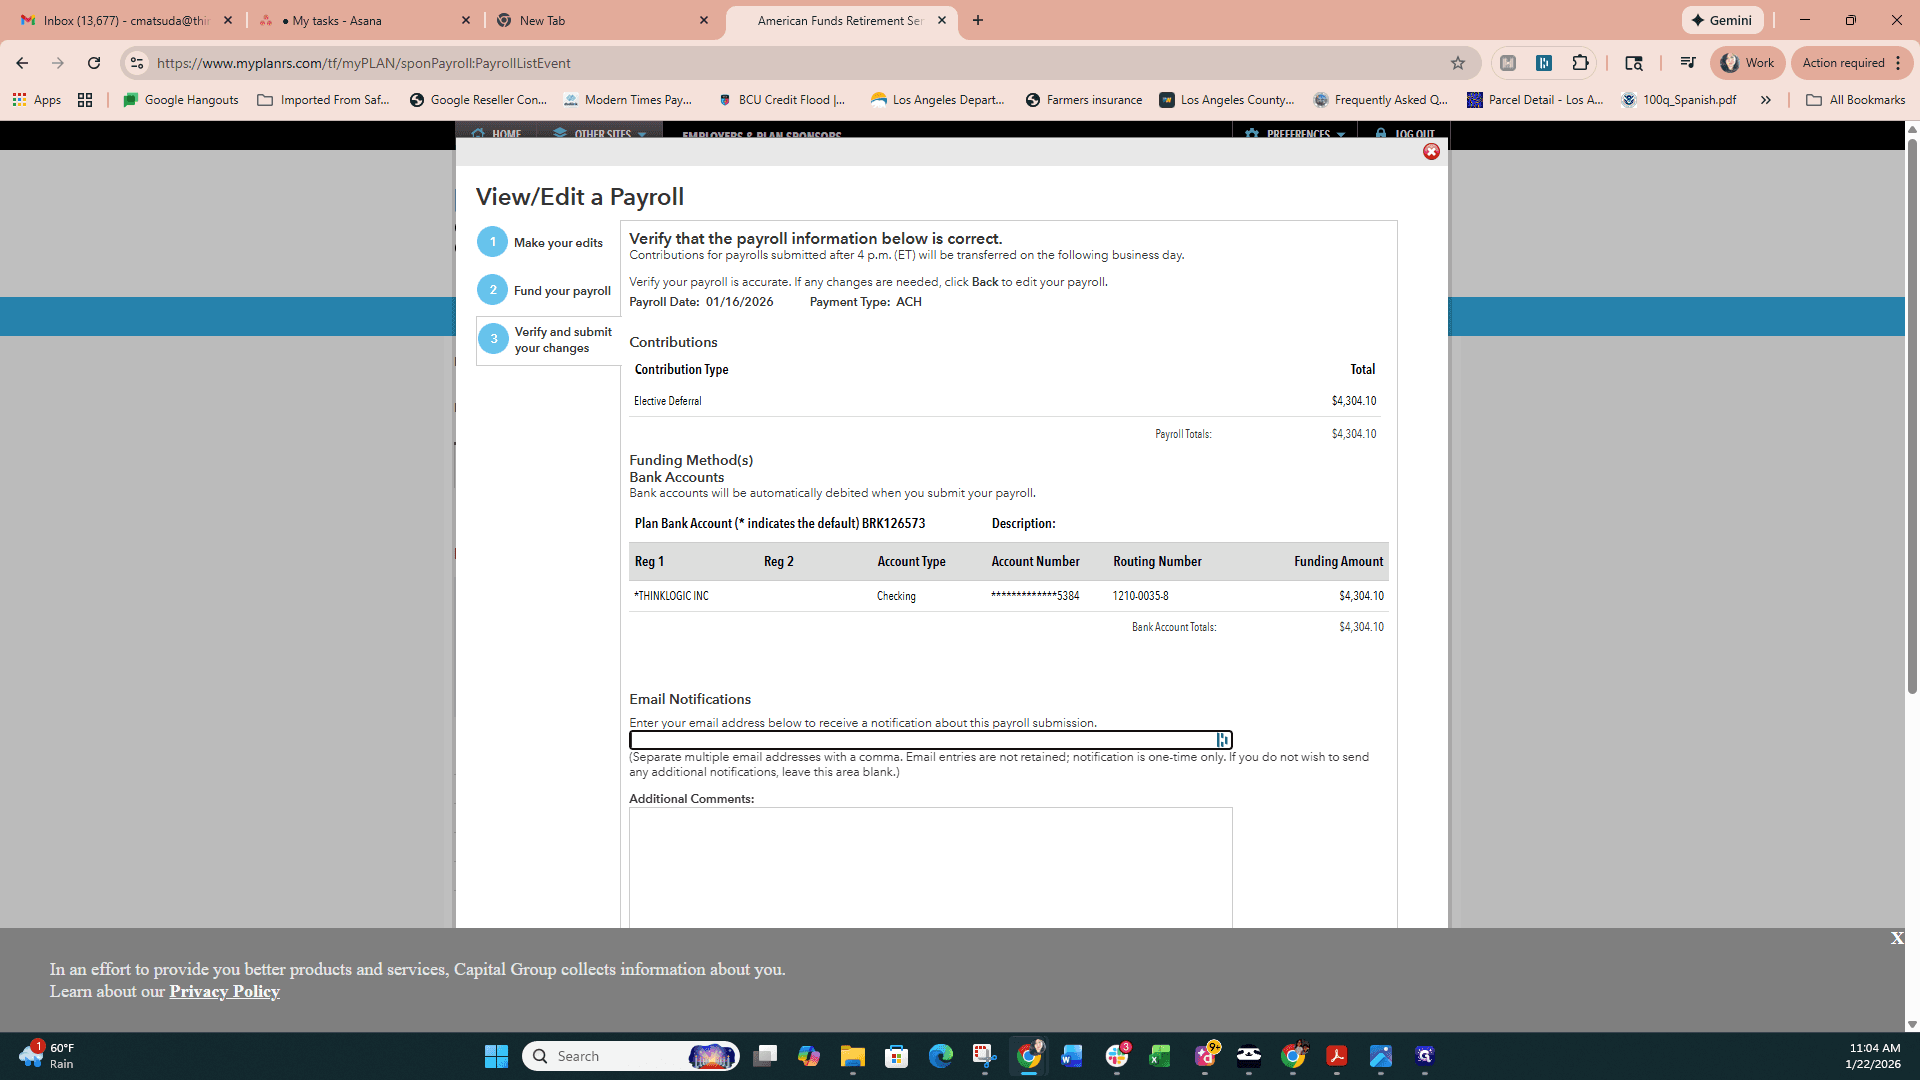1920x1080 pixels.
Task: Click the Home menu item
Action: (x=497, y=133)
